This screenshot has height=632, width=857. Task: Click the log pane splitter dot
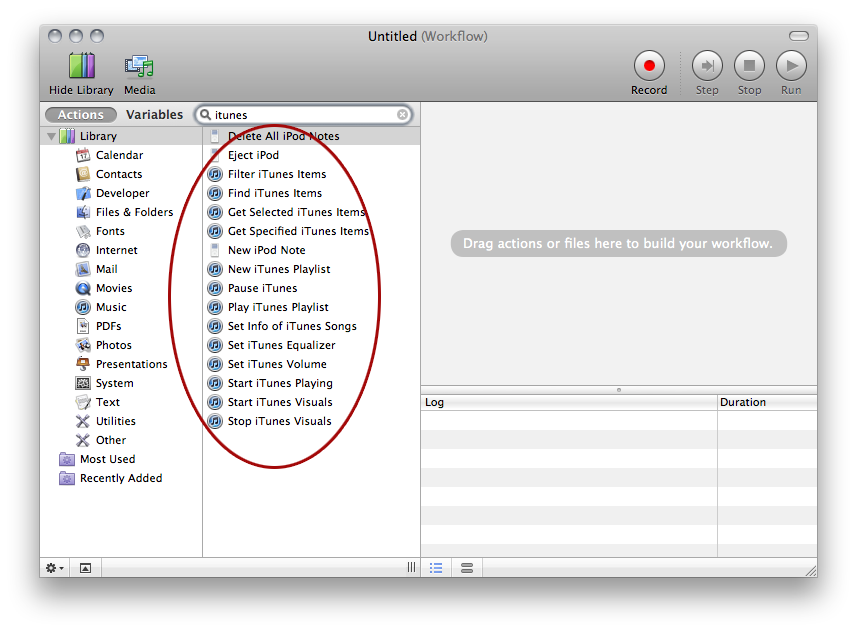pyautogui.click(x=619, y=390)
